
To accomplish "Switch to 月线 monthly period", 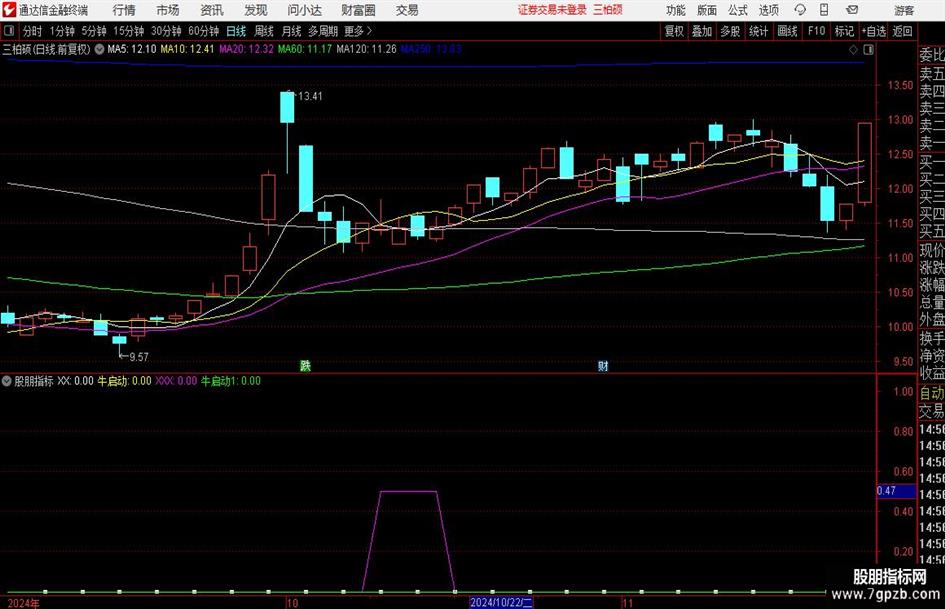I will (292, 31).
